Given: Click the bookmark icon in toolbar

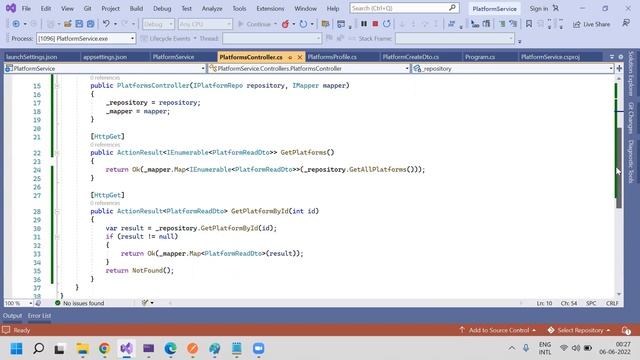Looking at the screenshot, I should [x=529, y=24].
